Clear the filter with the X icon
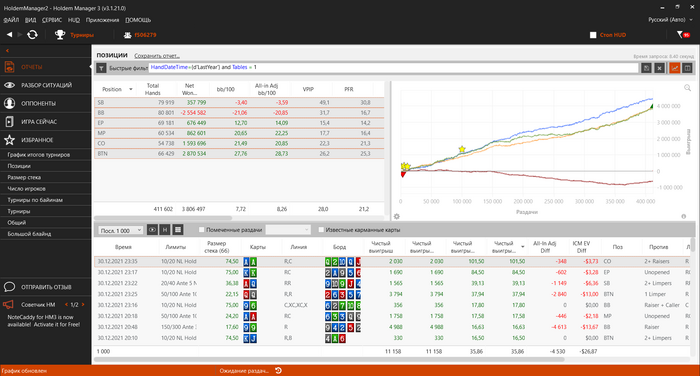This screenshot has height=376, width=700. pos(659,68)
